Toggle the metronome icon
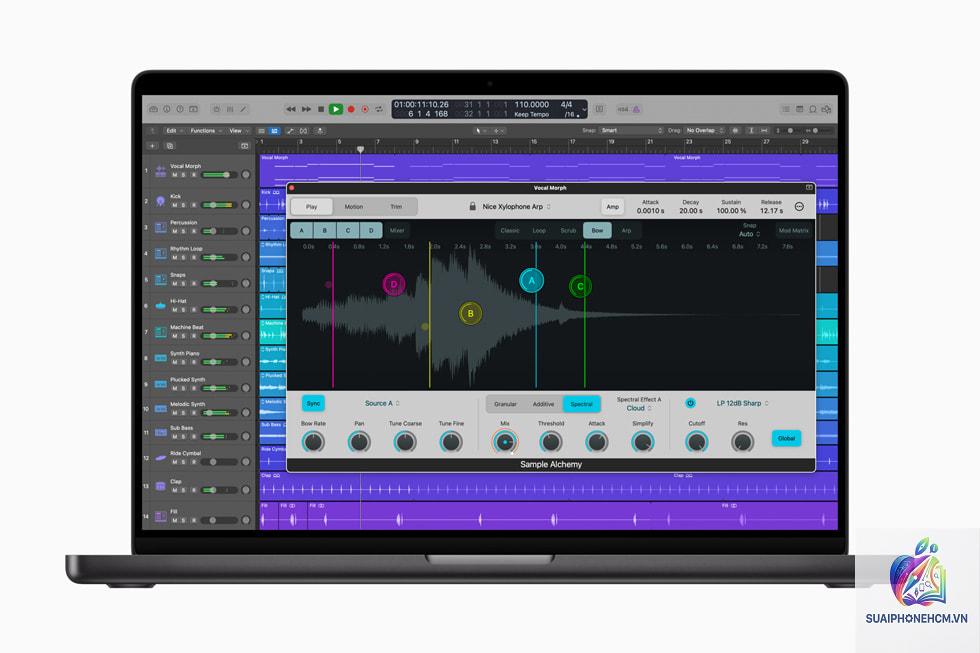The width and height of the screenshot is (980, 653). tap(636, 109)
